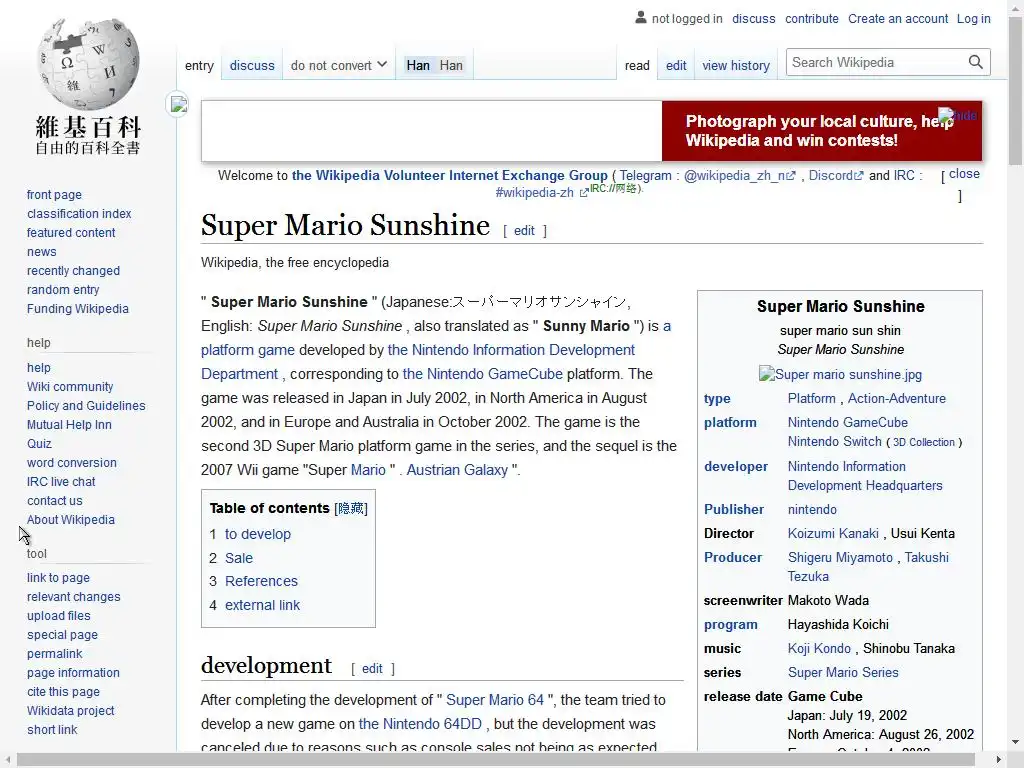Jump to contents item References
1024x768 pixels.
click(x=261, y=581)
